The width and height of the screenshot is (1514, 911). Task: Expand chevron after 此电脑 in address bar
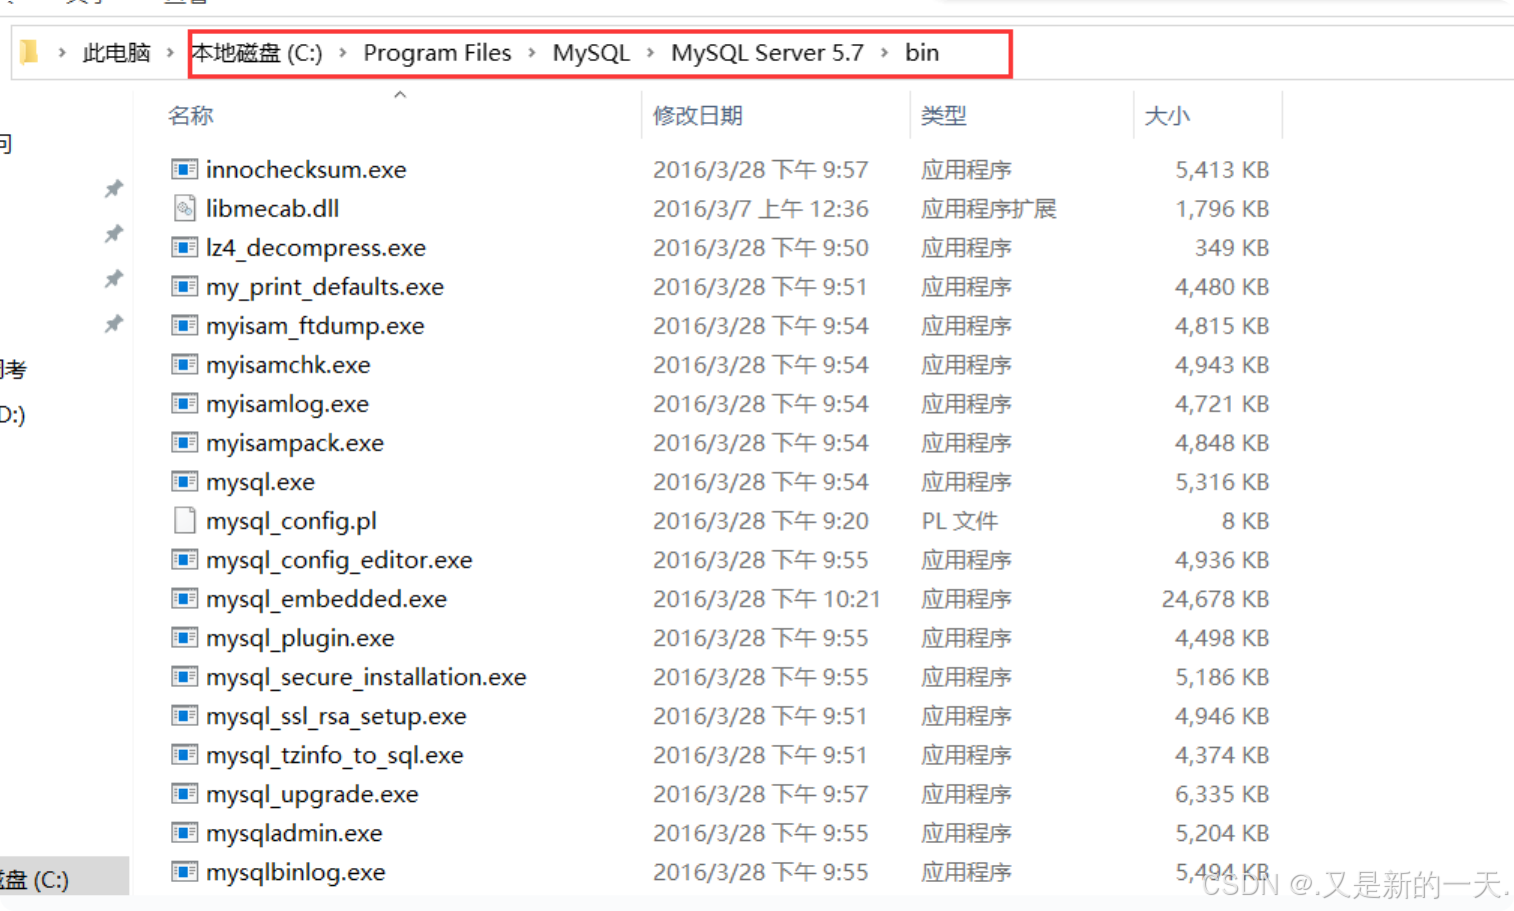(170, 52)
